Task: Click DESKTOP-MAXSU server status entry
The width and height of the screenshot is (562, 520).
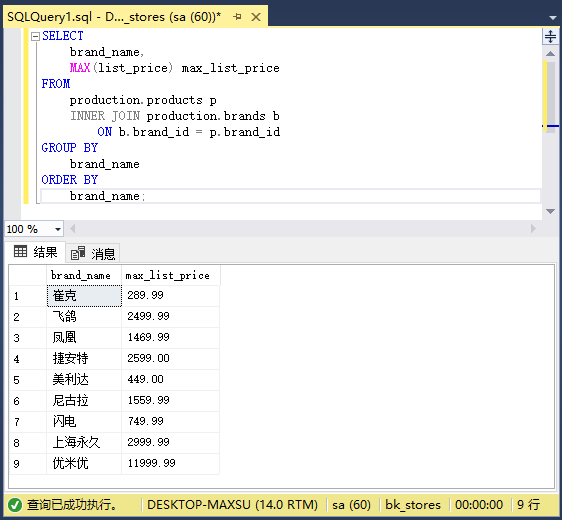Action: pos(232,505)
